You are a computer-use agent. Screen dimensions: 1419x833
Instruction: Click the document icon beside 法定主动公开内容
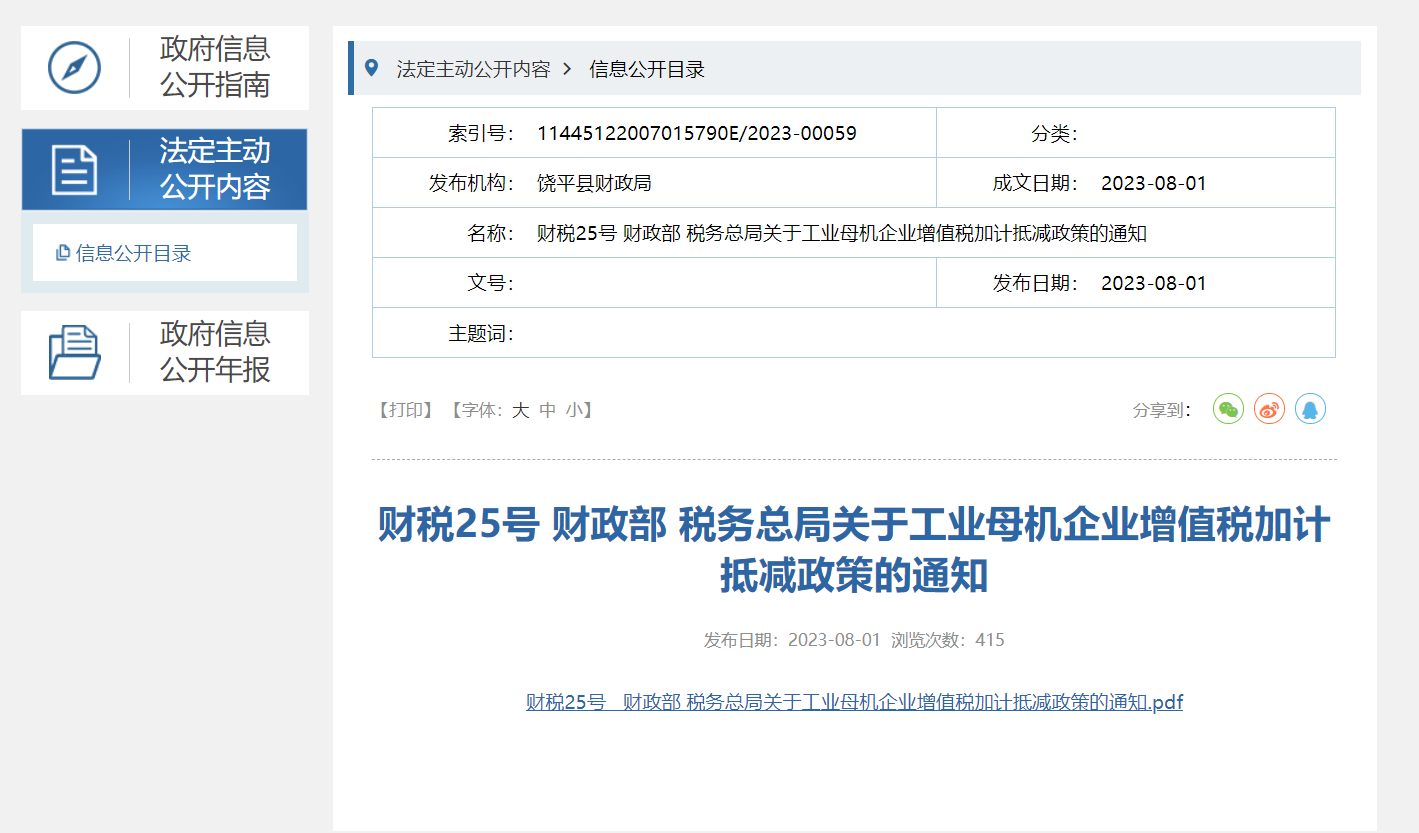click(75, 169)
